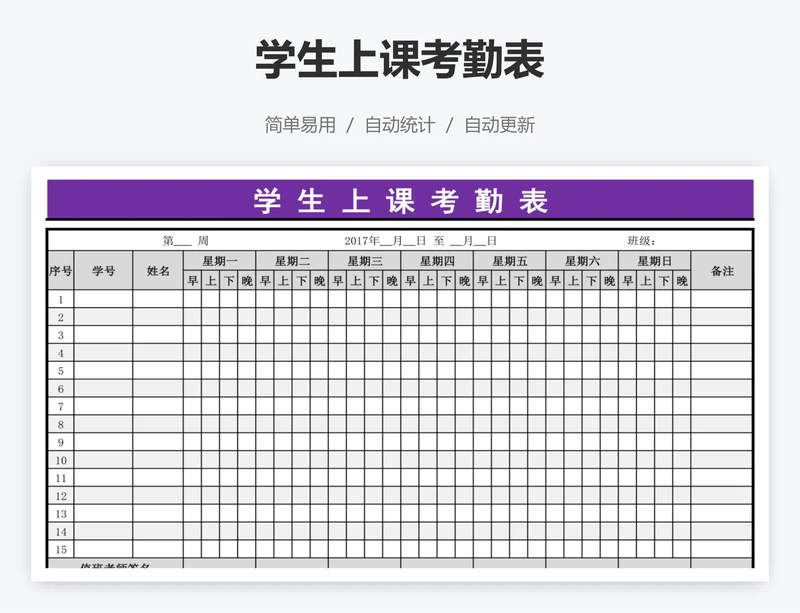The height and width of the screenshot is (613, 800).
Task: Select row number 9 cell
Action: point(61,443)
